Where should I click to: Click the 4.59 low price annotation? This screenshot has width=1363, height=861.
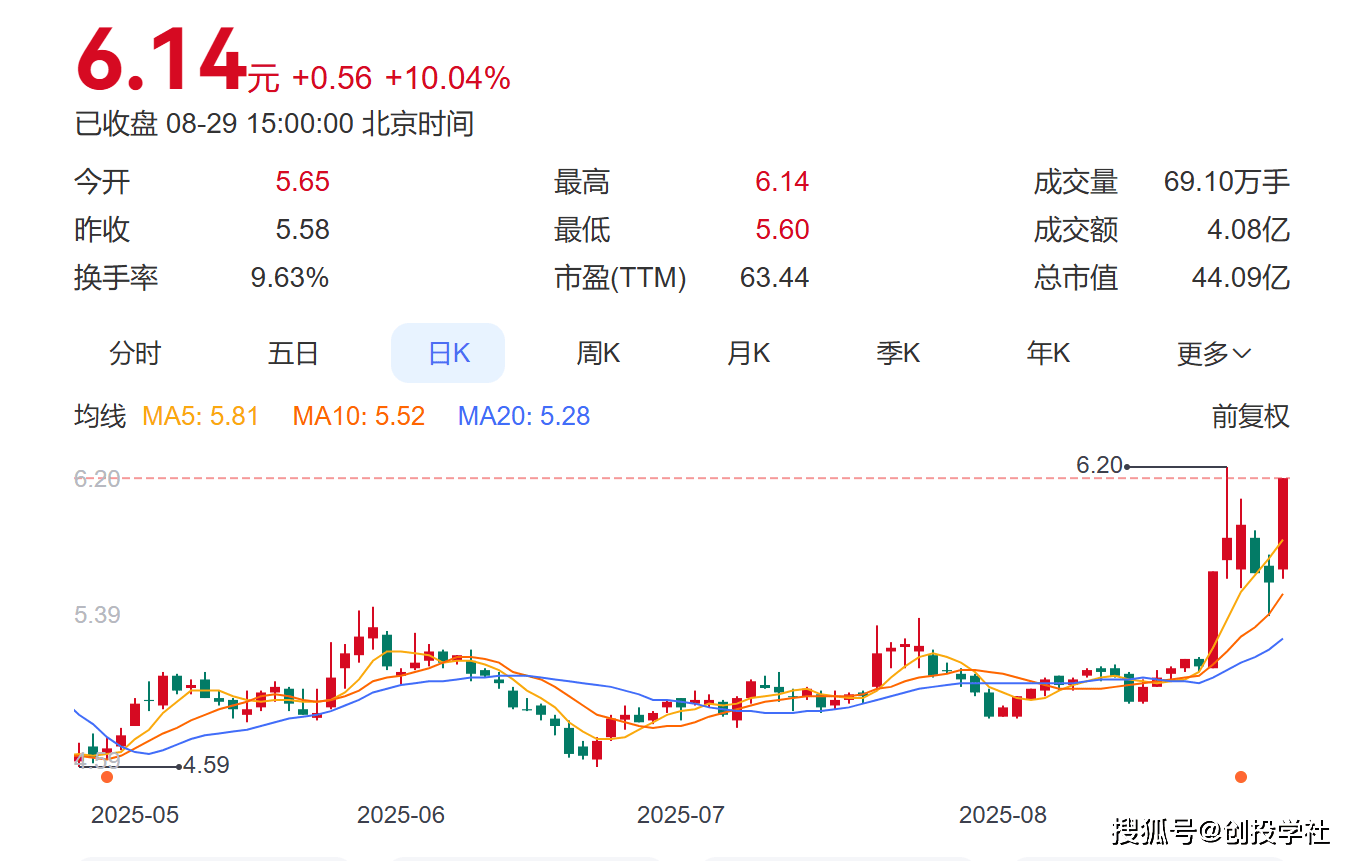point(206,766)
